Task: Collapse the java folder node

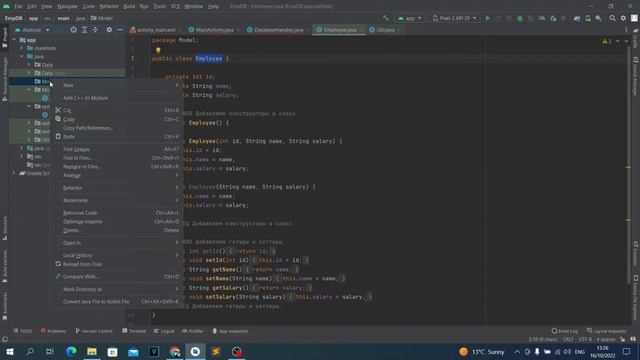Action: pyautogui.click(x=22, y=56)
